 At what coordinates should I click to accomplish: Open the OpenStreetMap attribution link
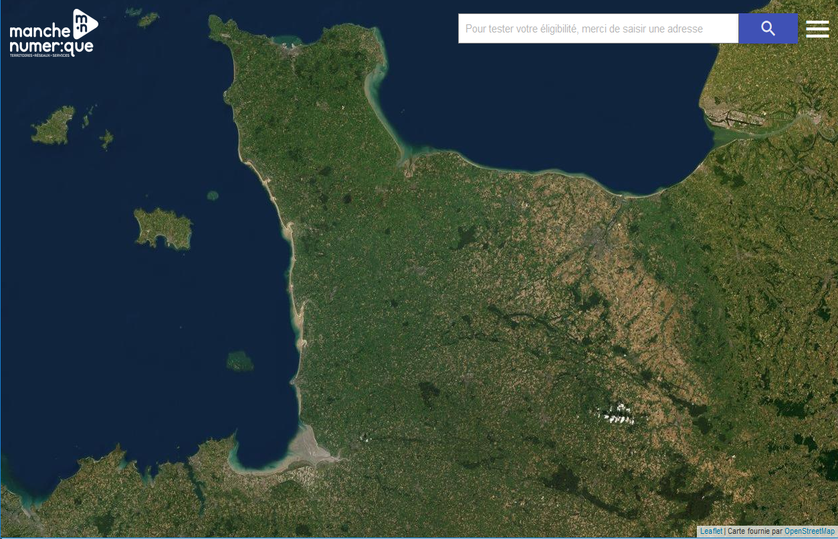[x=809, y=531]
